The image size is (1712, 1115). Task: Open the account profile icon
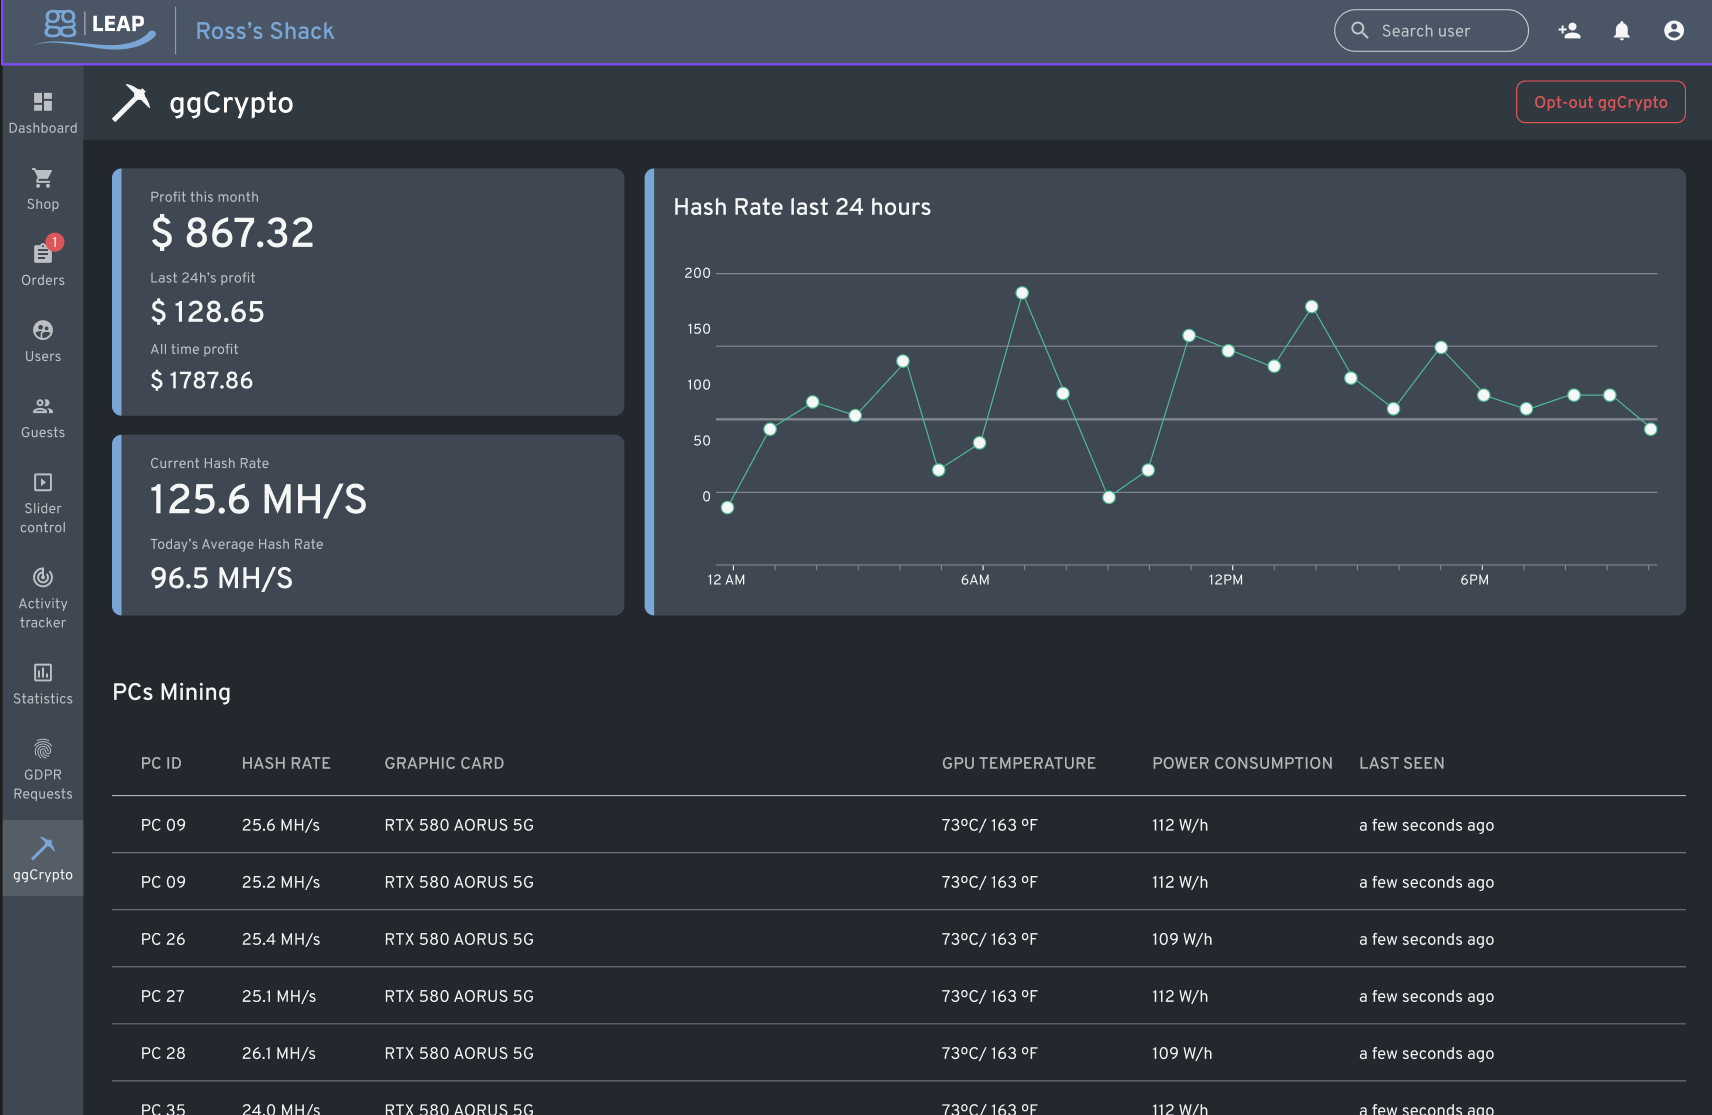click(x=1673, y=30)
